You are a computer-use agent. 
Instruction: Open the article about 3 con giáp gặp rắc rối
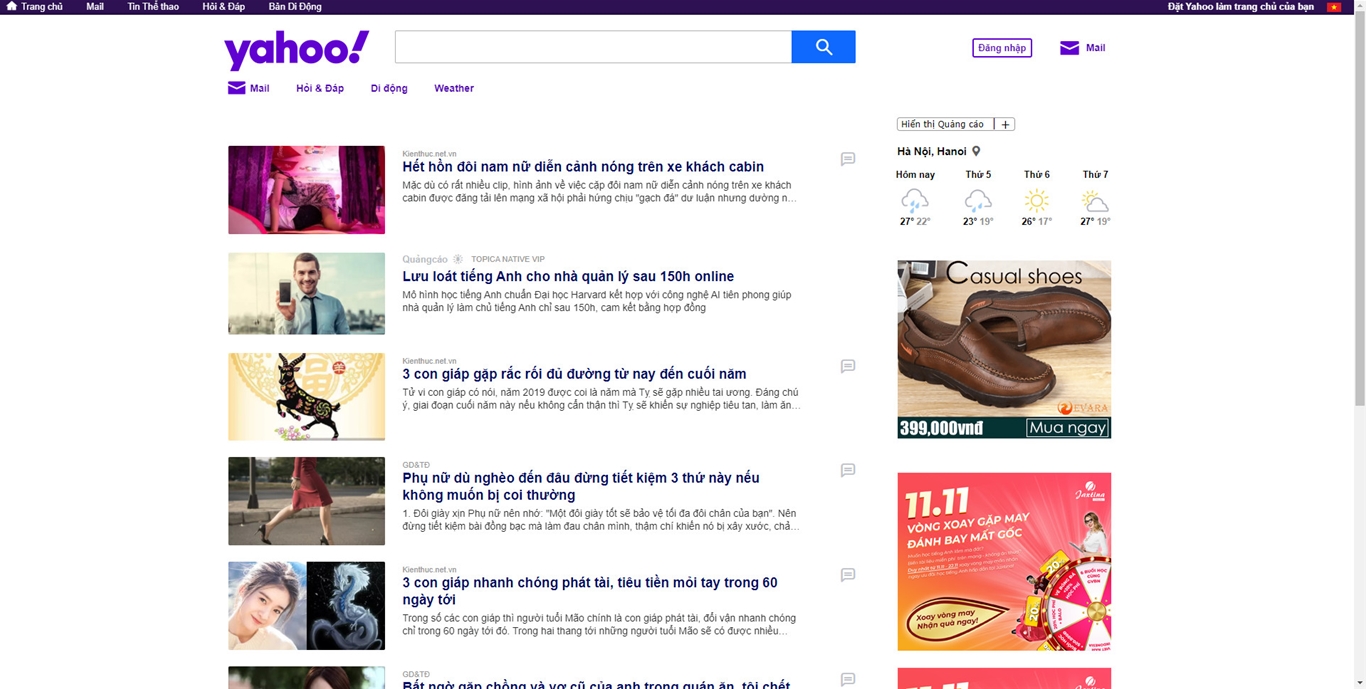pos(574,373)
